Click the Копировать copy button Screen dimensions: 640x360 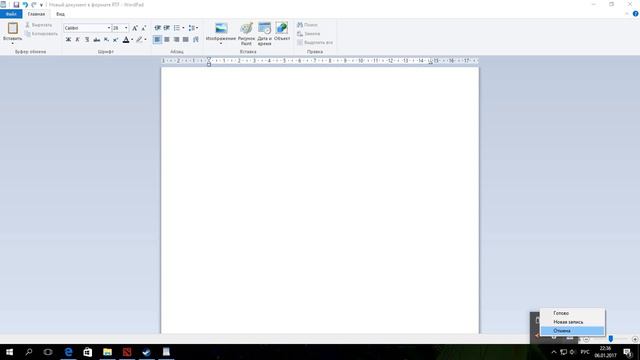click(x=41, y=34)
